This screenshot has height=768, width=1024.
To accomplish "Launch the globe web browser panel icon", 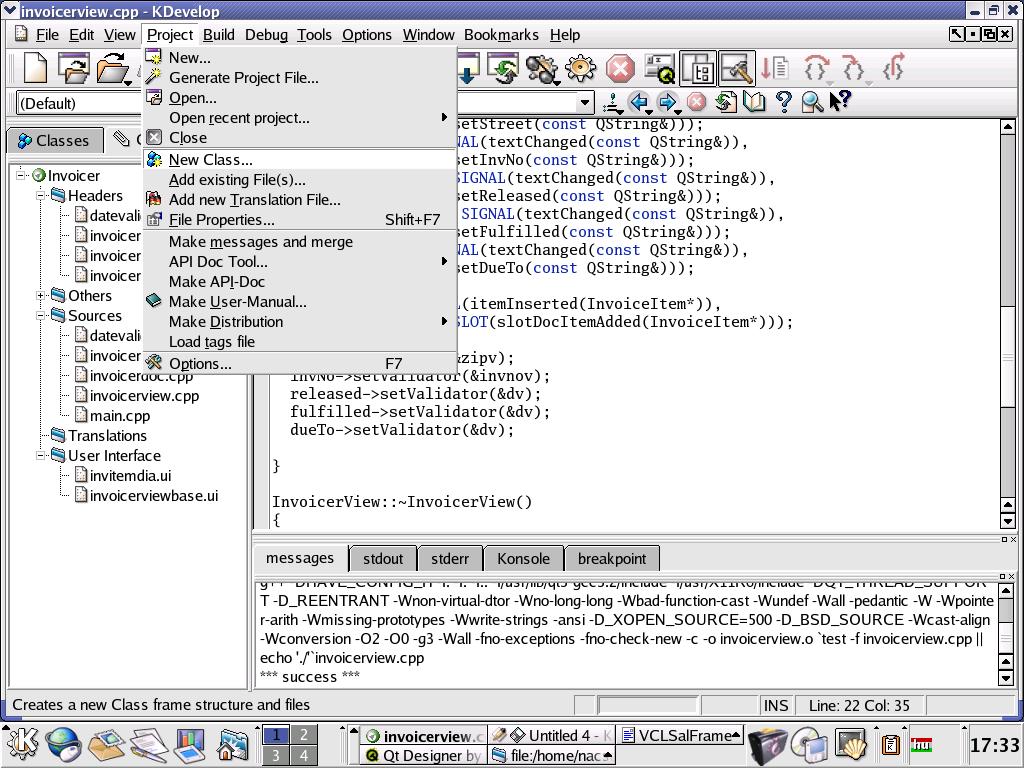I will click(x=63, y=745).
